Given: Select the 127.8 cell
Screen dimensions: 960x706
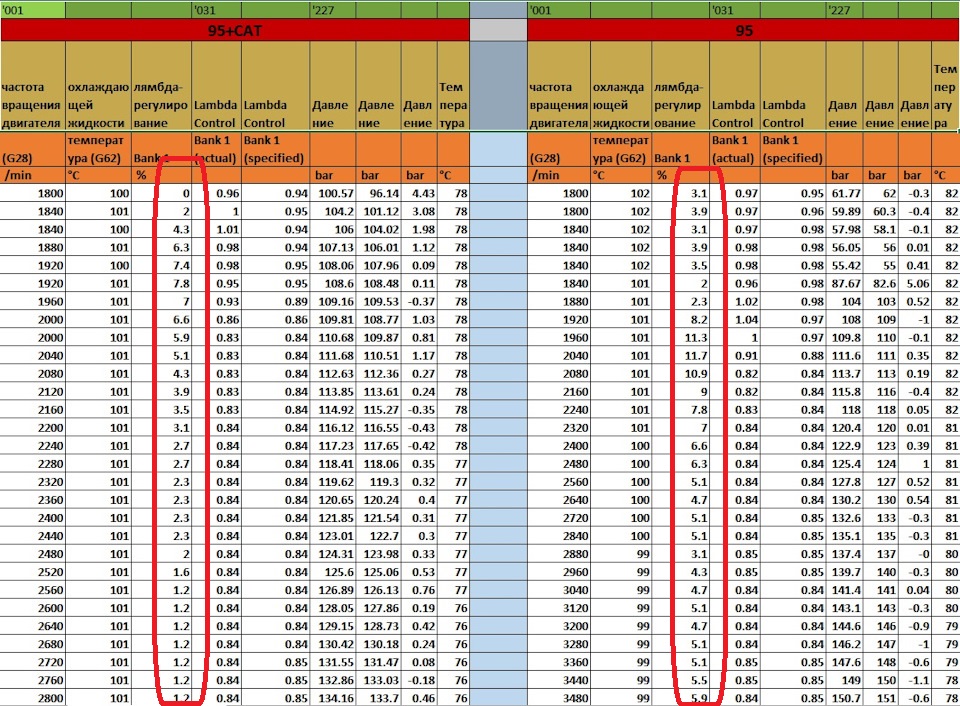Looking at the screenshot, I should coord(844,481).
